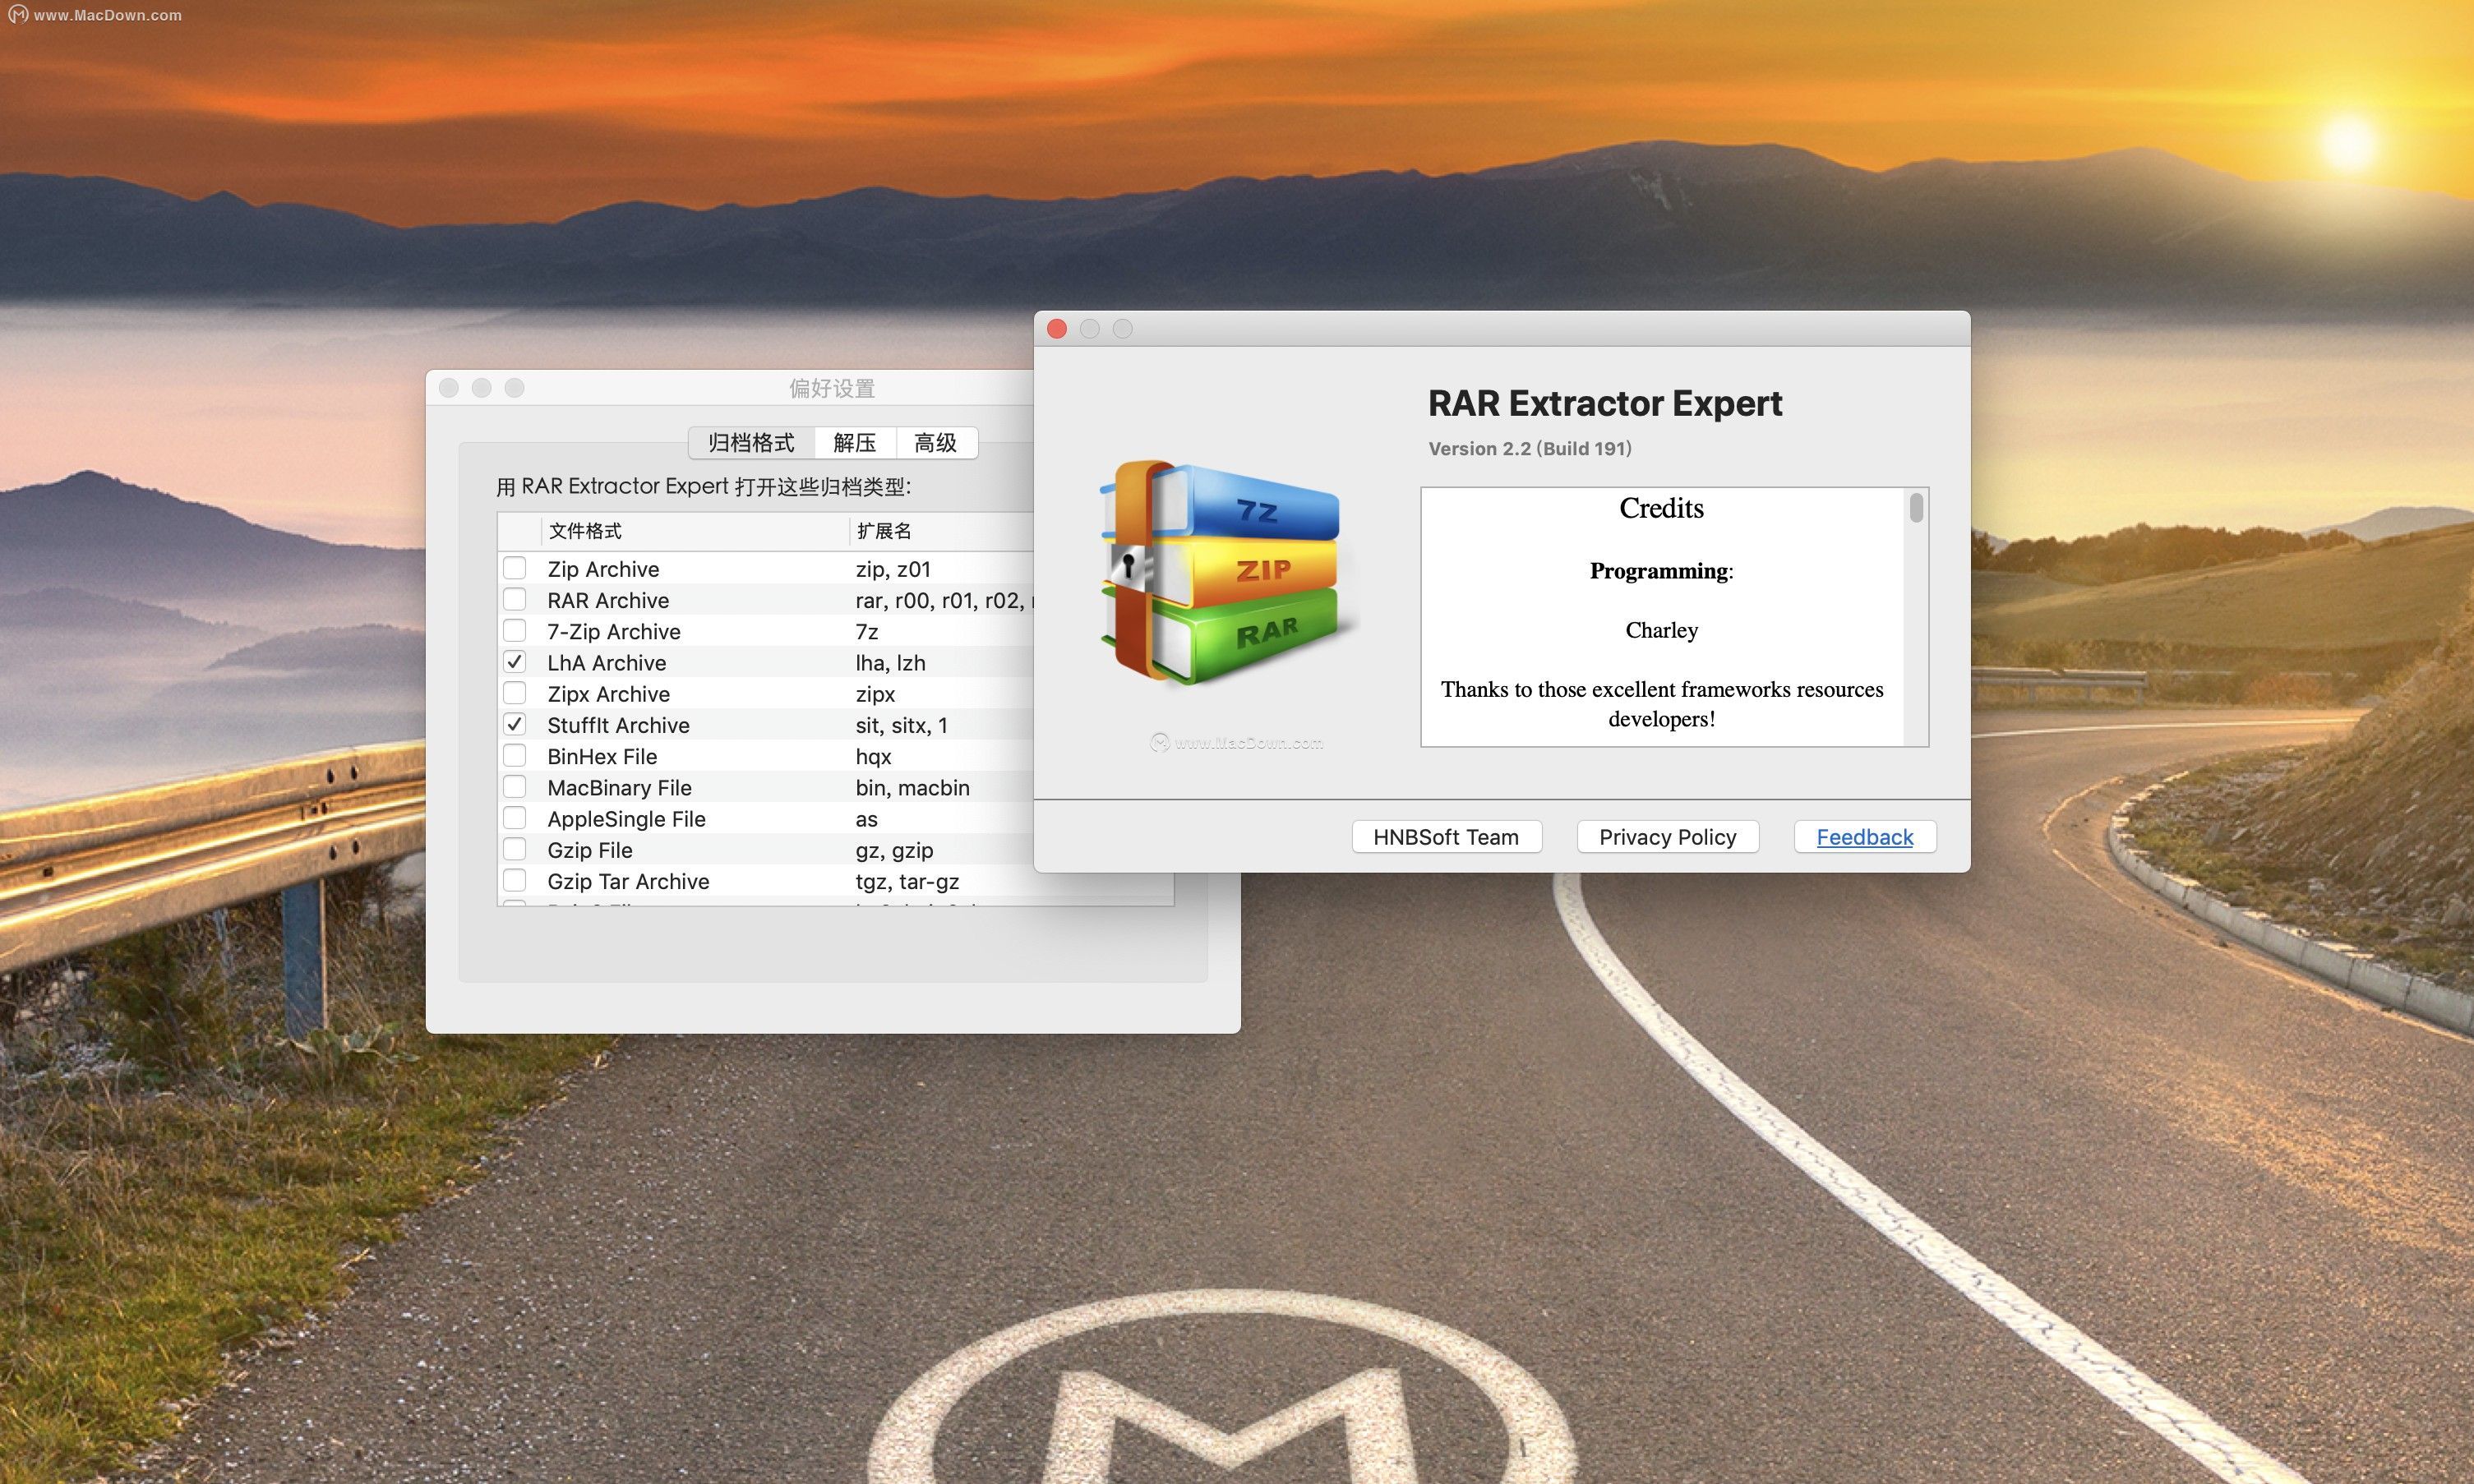
Task: Select the RAR Archive row label
Action: coord(608,600)
